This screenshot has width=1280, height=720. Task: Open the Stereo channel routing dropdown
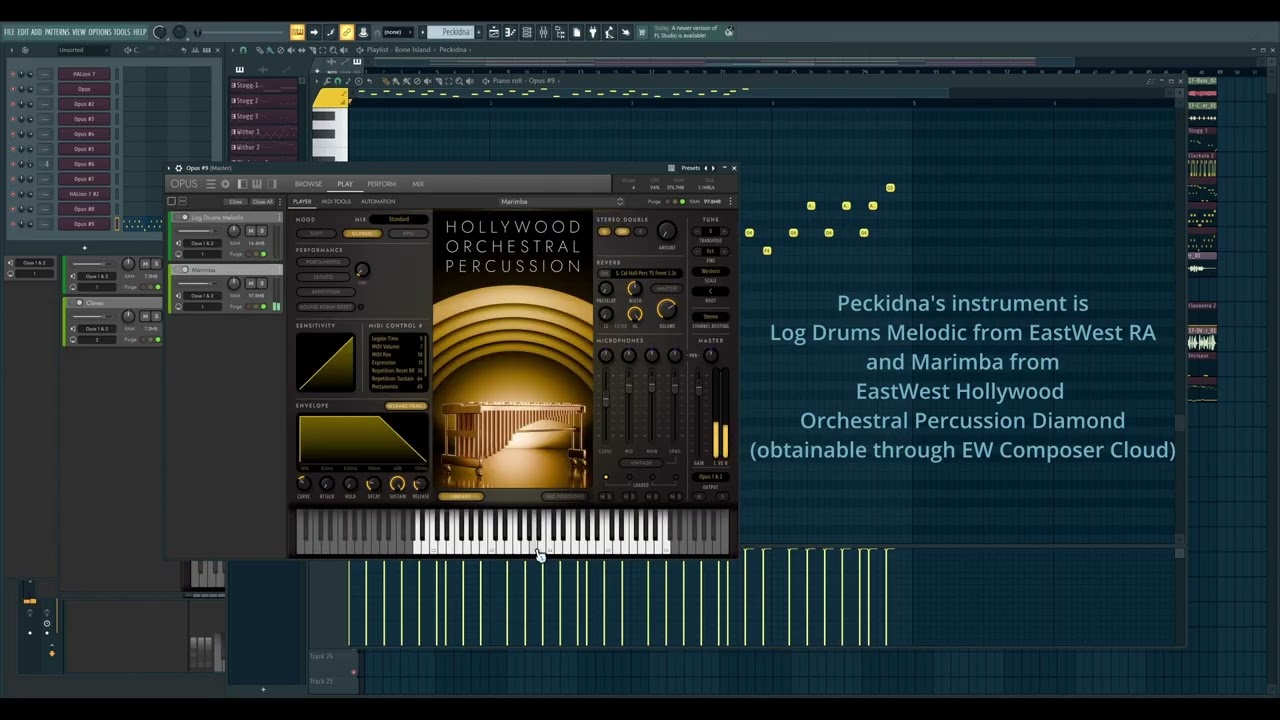click(711, 317)
